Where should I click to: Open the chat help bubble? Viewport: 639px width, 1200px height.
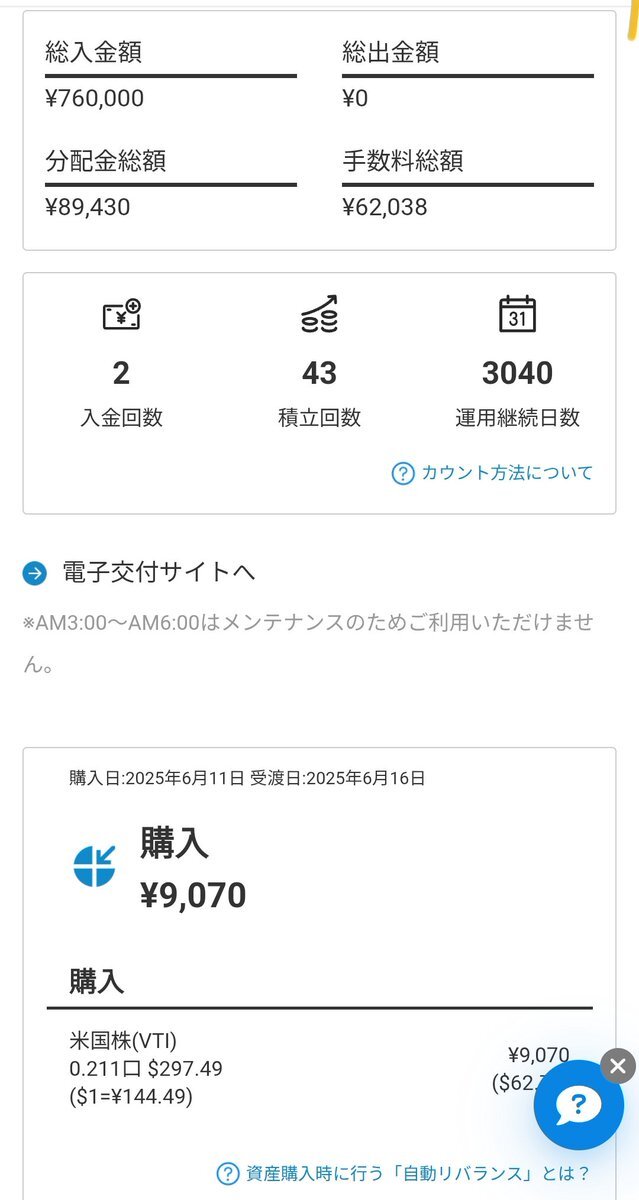(579, 1104)
